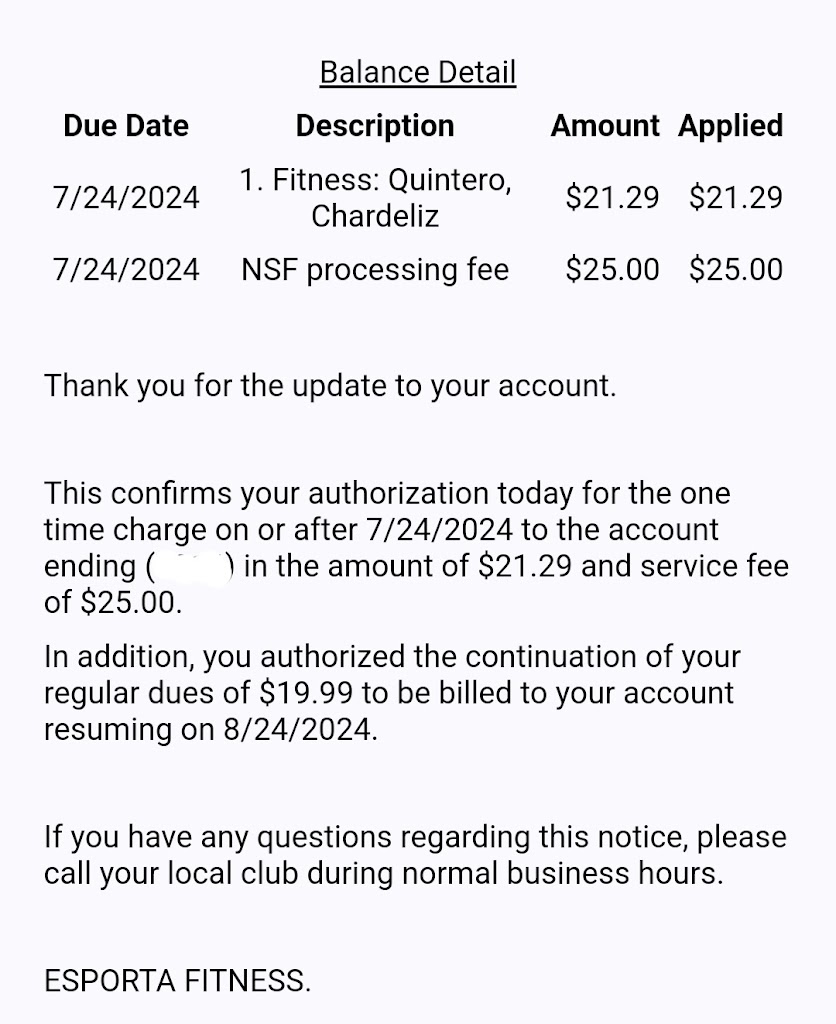
Task: Click the 'resuming on 8/24/2024' line
Action: pos(211,729)
